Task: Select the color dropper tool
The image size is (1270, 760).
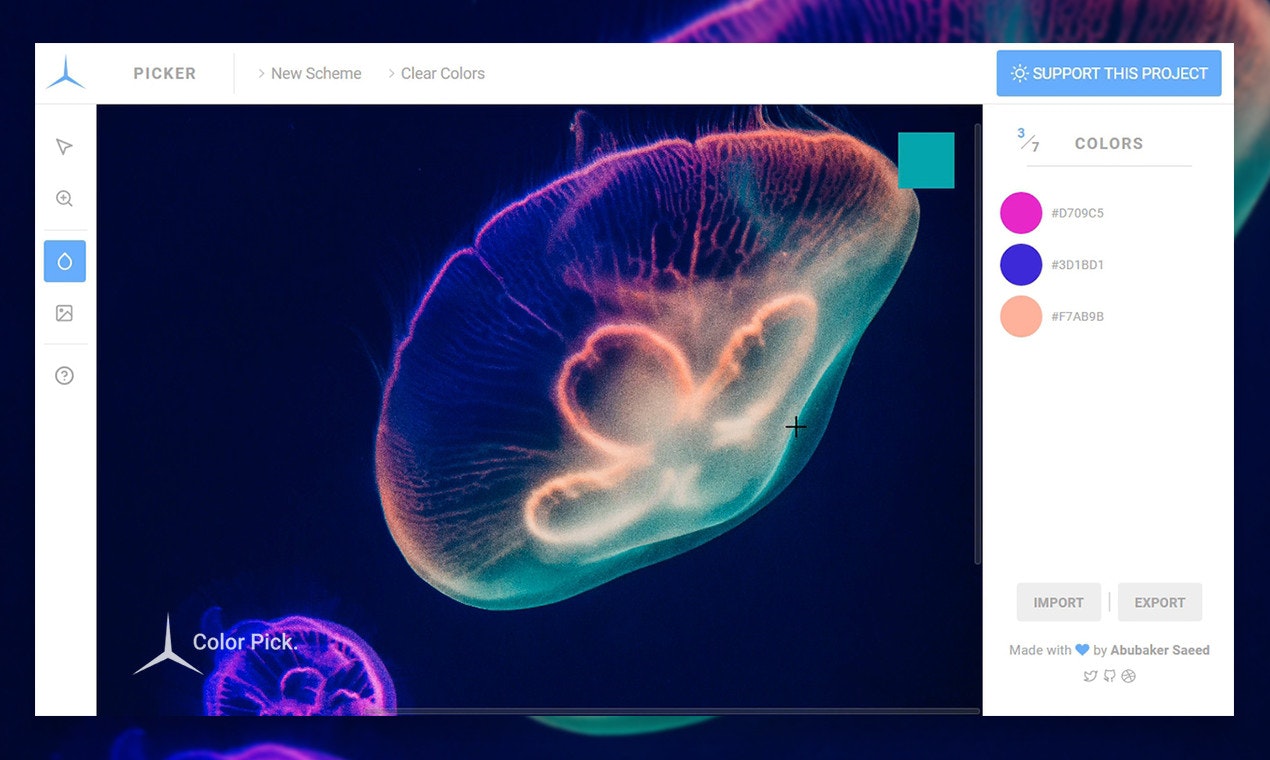Action: click(x=65, y=261)
